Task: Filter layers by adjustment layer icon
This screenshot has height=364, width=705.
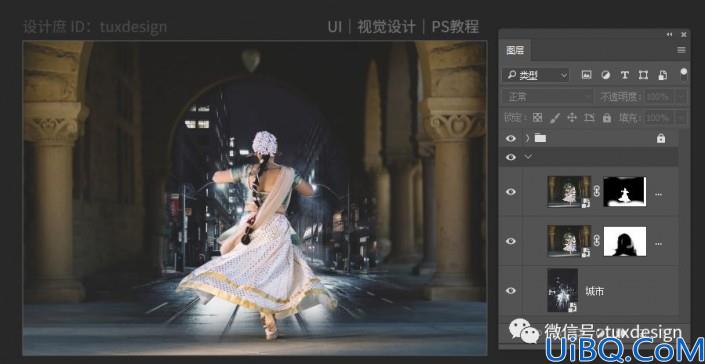Action: (606, 75)
